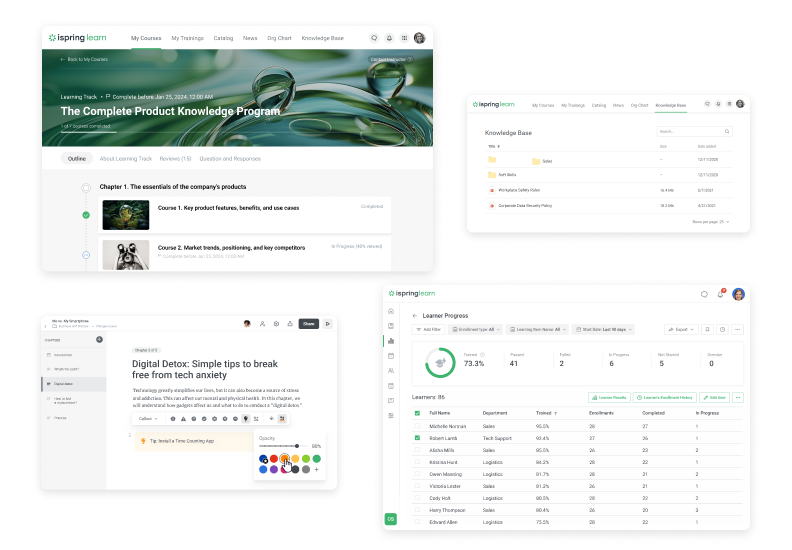Image resolution: width=792 pixels, height=550 pixels.
Task: Go to home icon in Learner Progress sidebar
Action: pos(391,311)
